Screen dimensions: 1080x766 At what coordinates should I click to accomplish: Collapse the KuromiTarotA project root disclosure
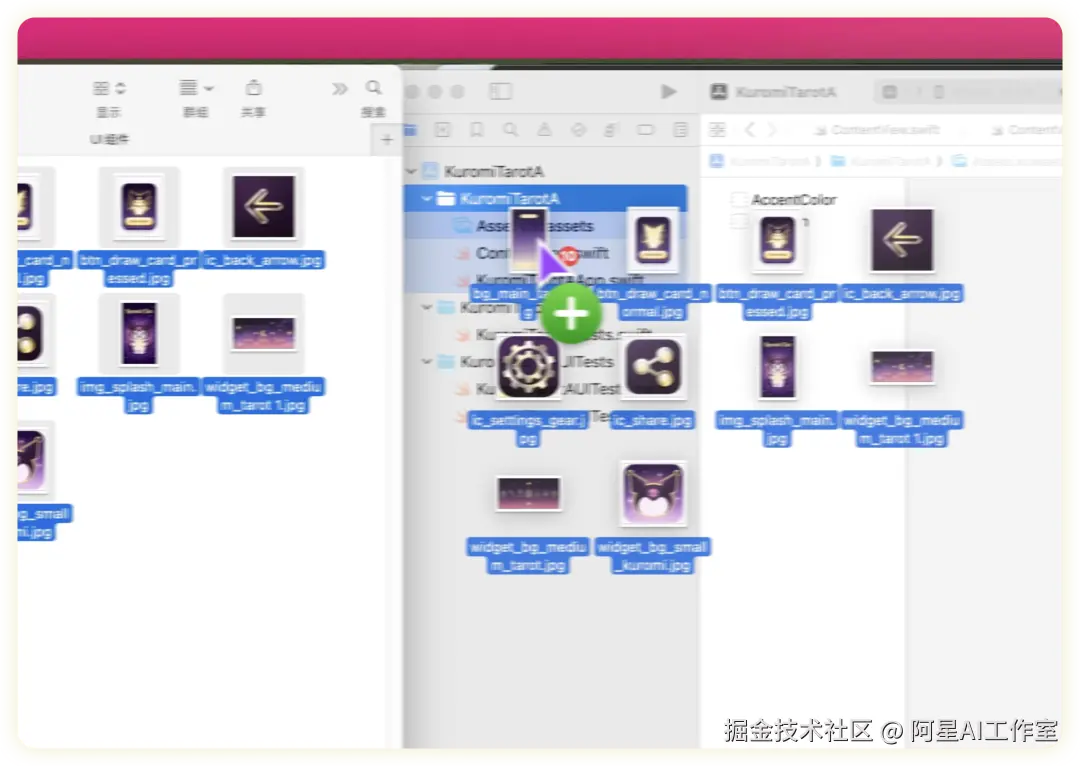pyautogui.click(x=412, y=171)
